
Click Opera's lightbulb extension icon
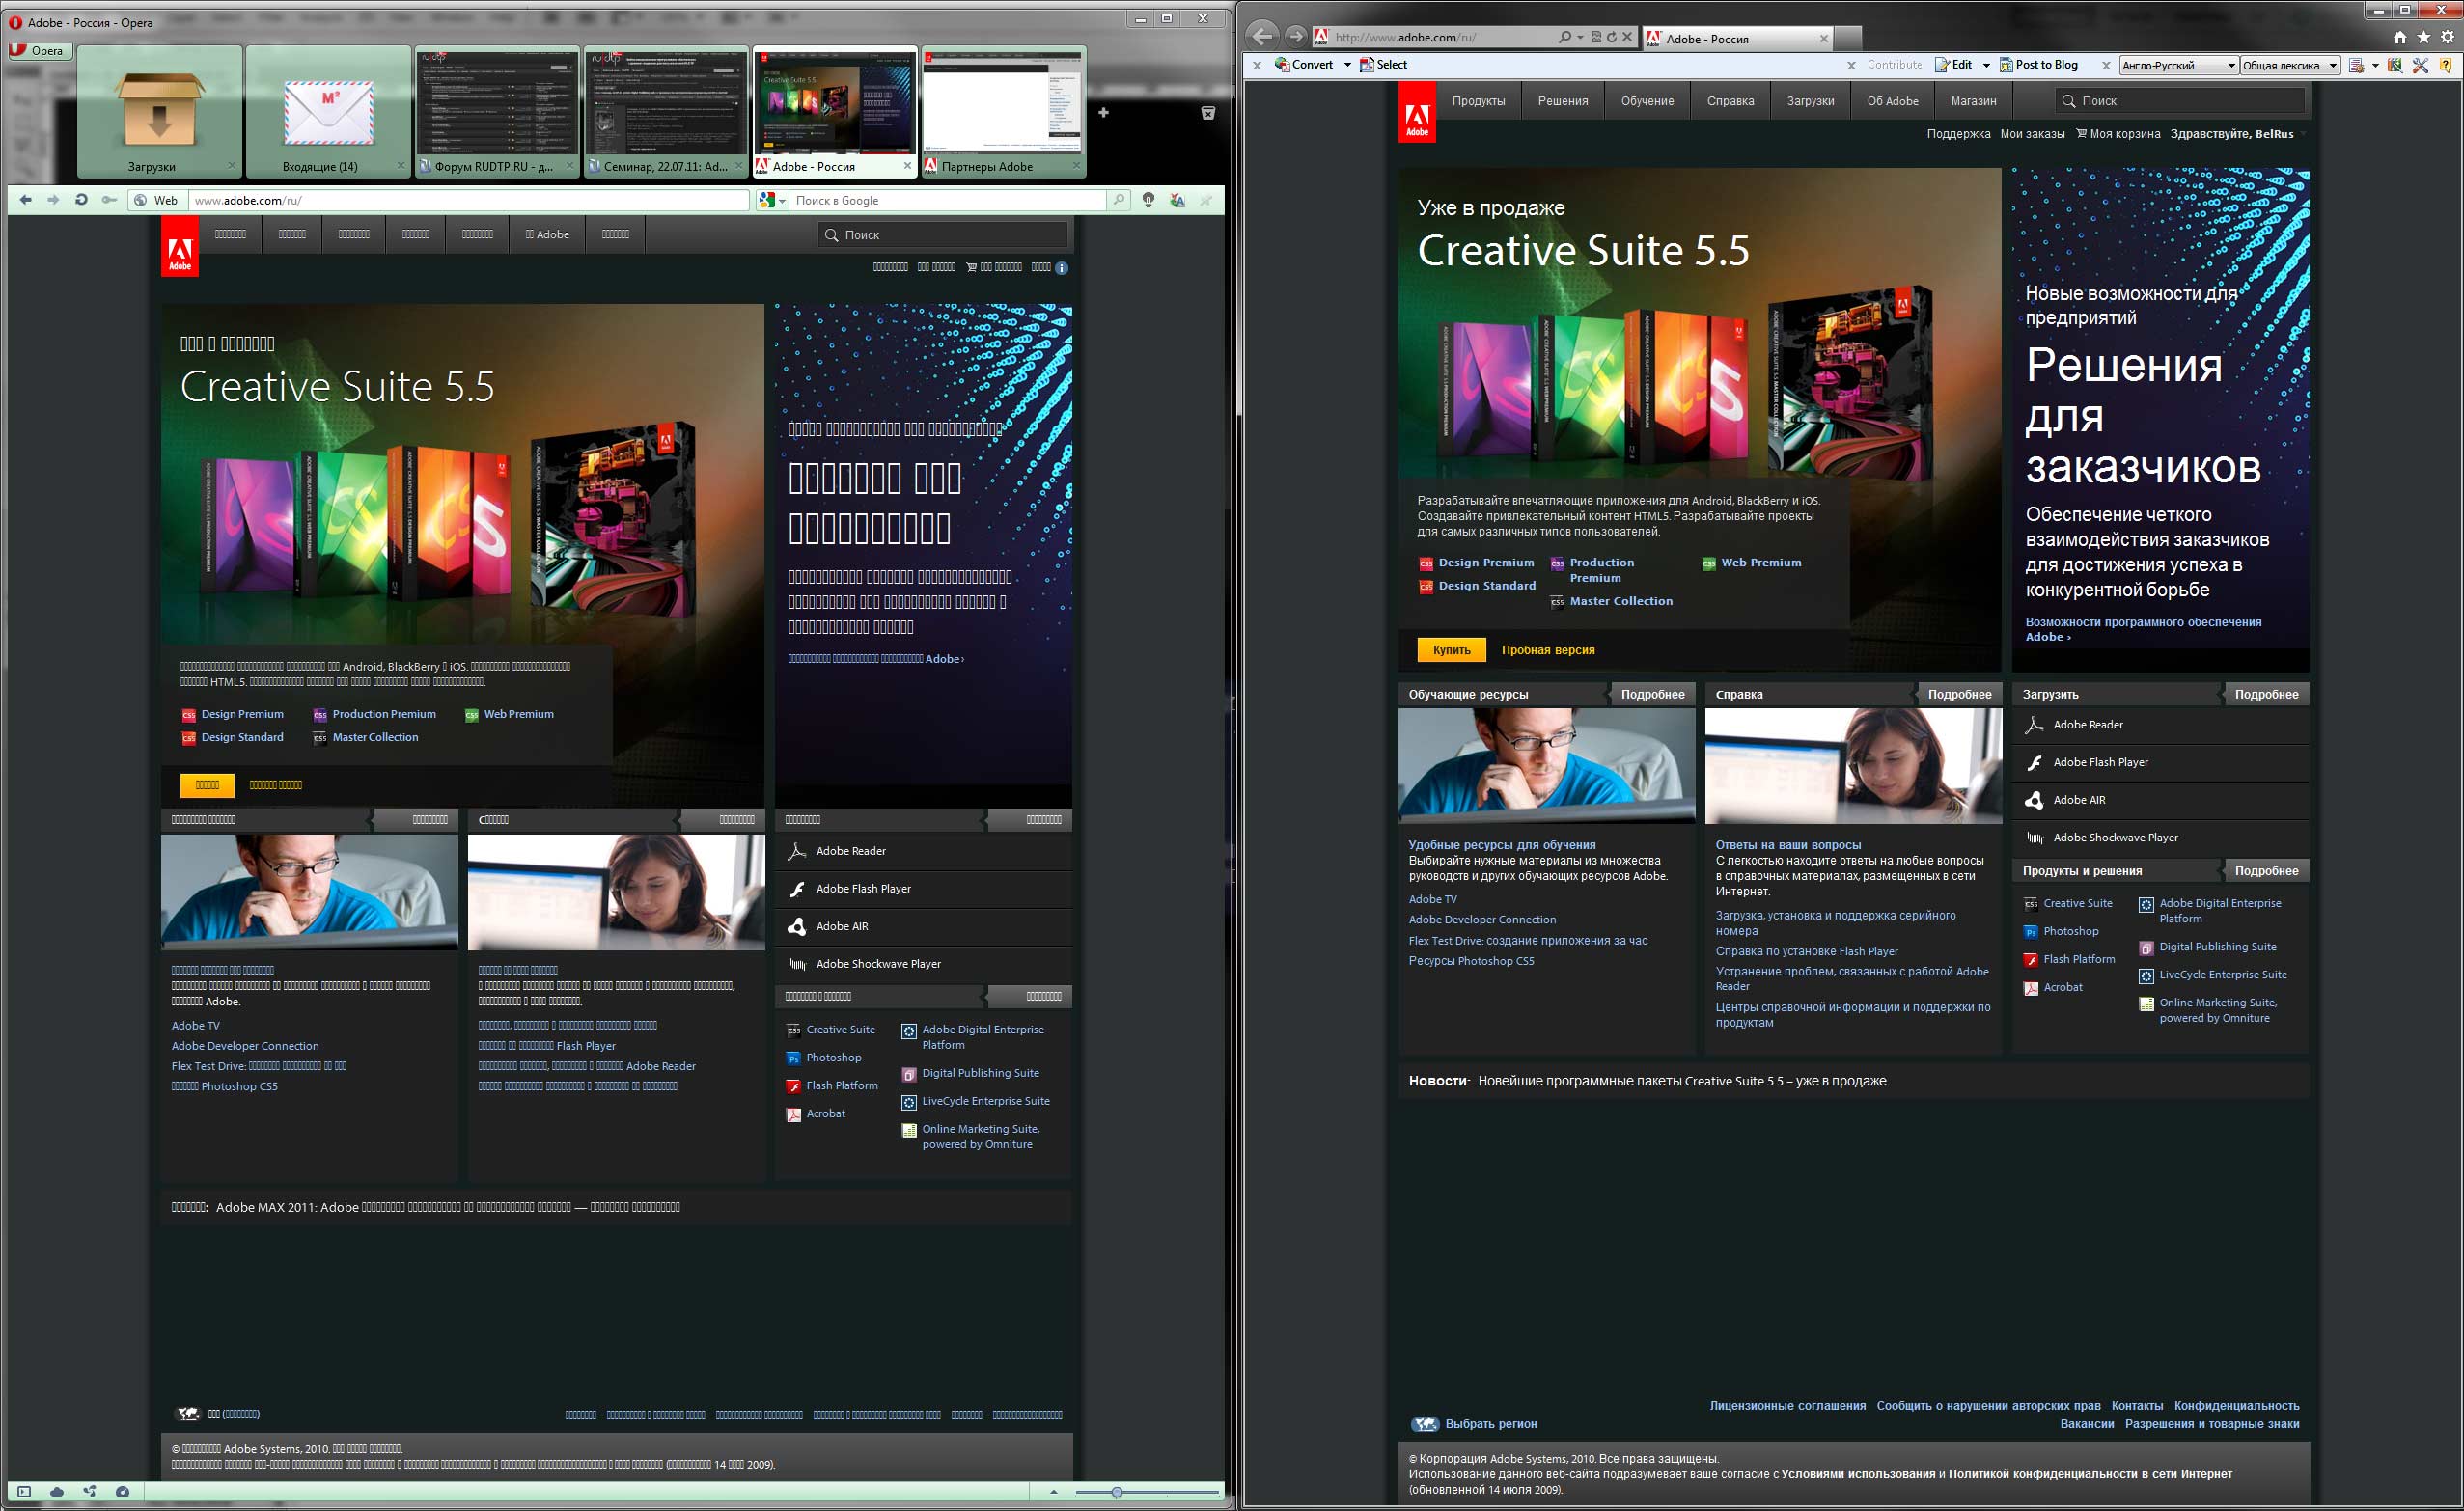click(1149, 200)
